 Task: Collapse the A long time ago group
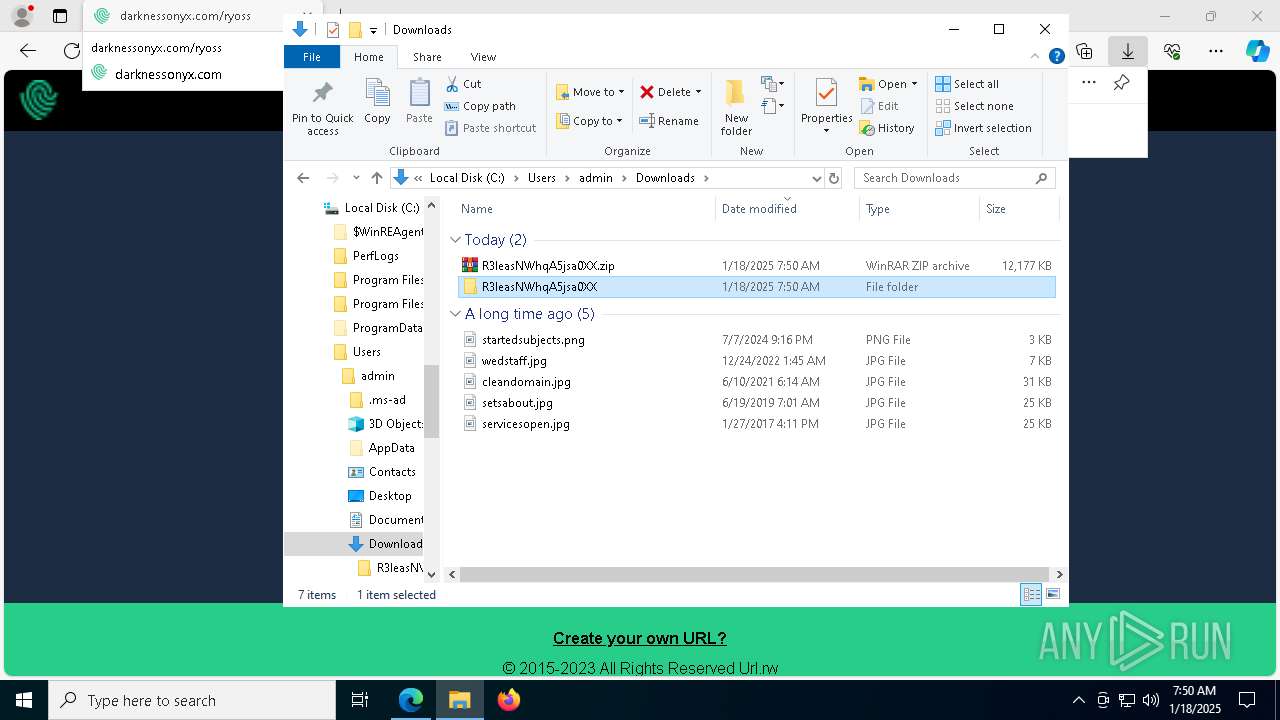455,314
